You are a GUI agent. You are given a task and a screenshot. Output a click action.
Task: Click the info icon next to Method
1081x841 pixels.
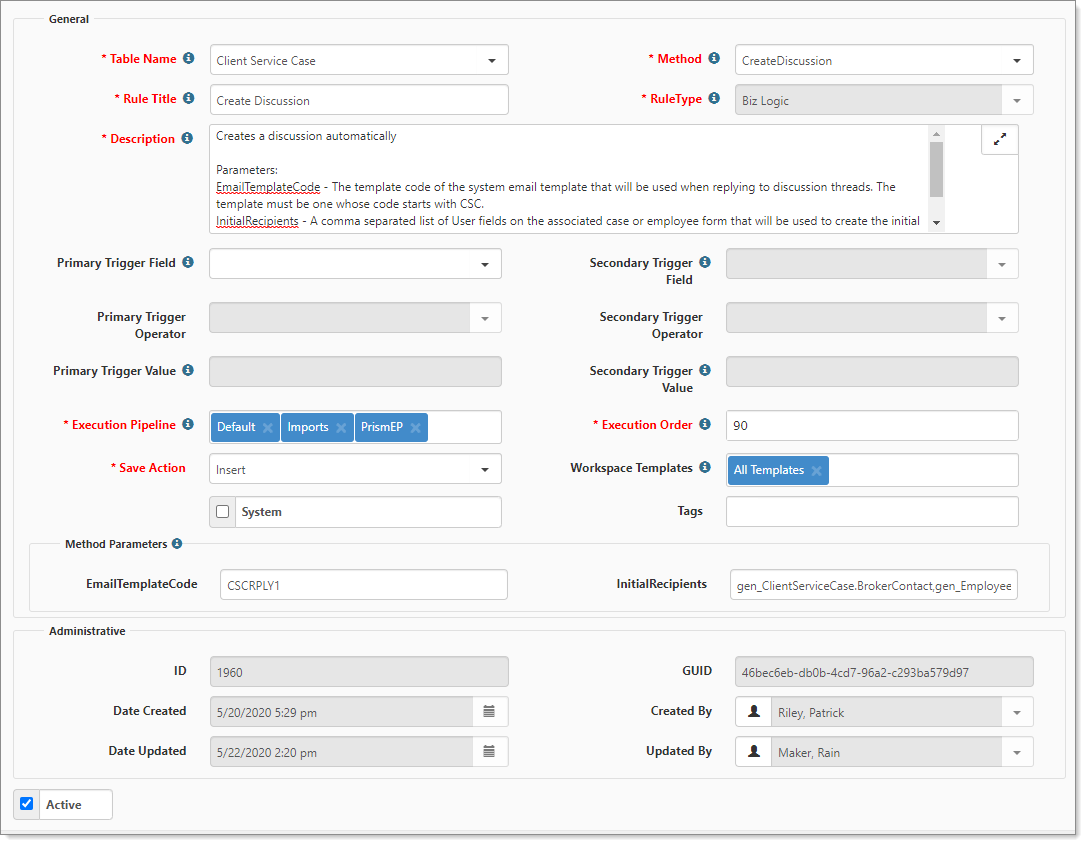pos(714,59)
